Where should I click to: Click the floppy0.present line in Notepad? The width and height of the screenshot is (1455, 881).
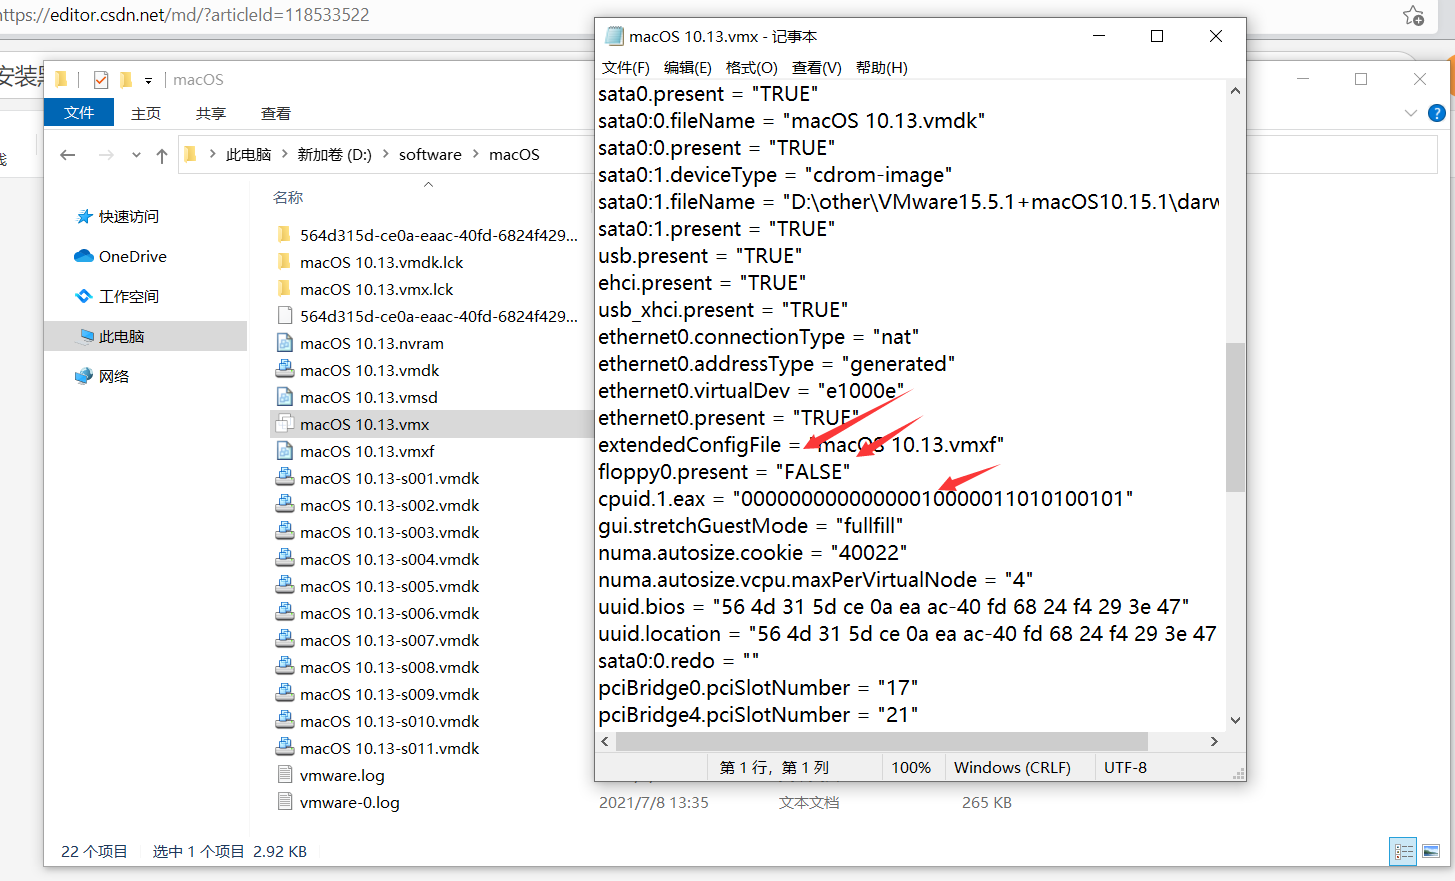coord(724,472)
